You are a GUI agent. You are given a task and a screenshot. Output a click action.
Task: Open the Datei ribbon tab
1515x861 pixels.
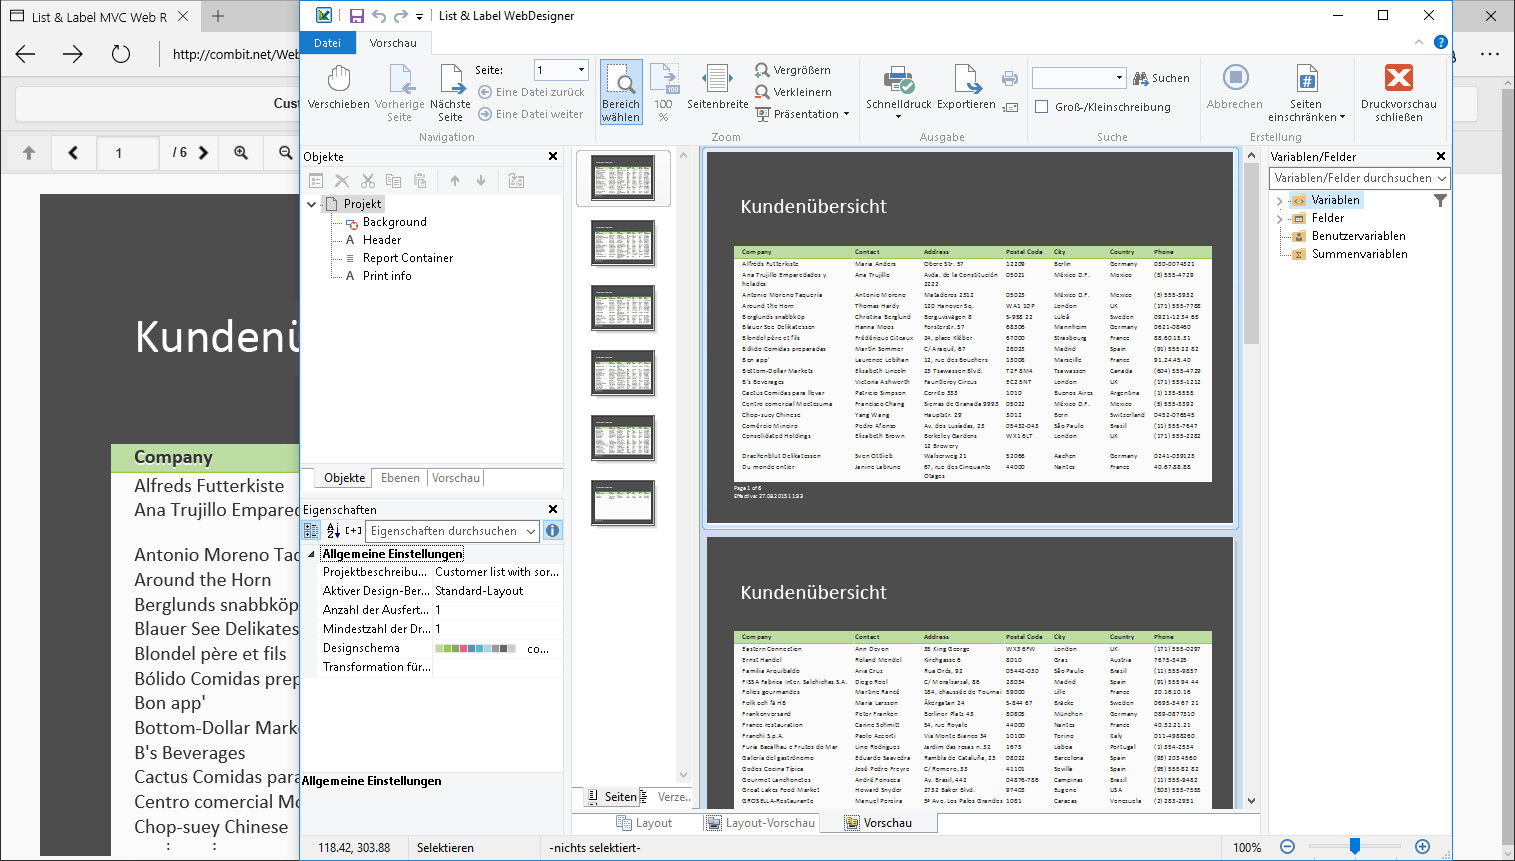[327, 43]
